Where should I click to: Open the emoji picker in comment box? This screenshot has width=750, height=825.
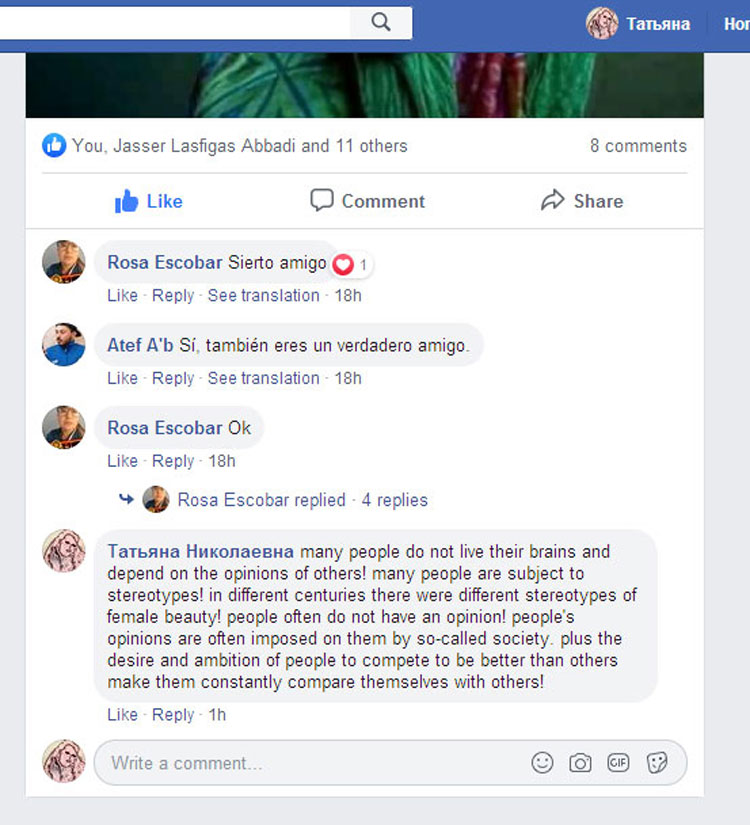[x=542, y=762]
